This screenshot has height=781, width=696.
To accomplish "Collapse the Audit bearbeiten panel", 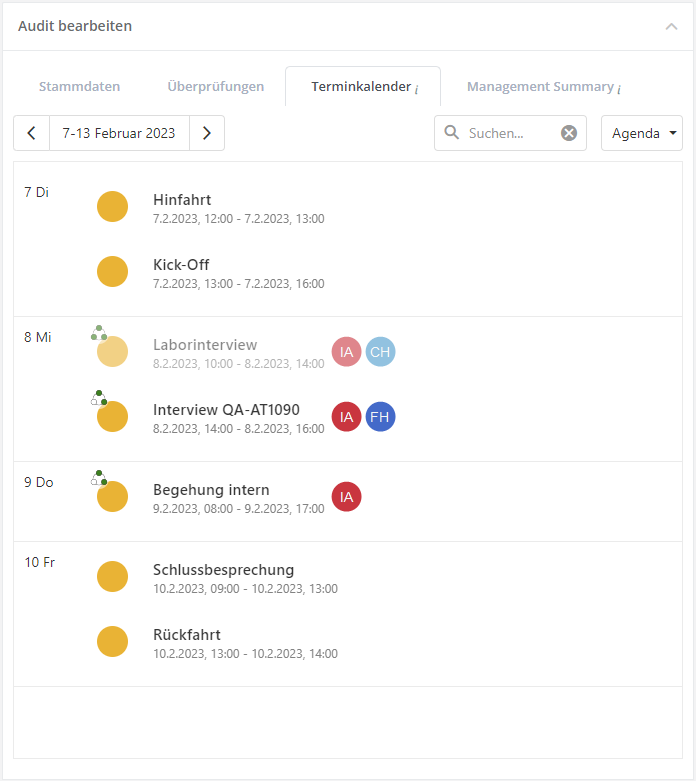I will [x=671, y=27].
